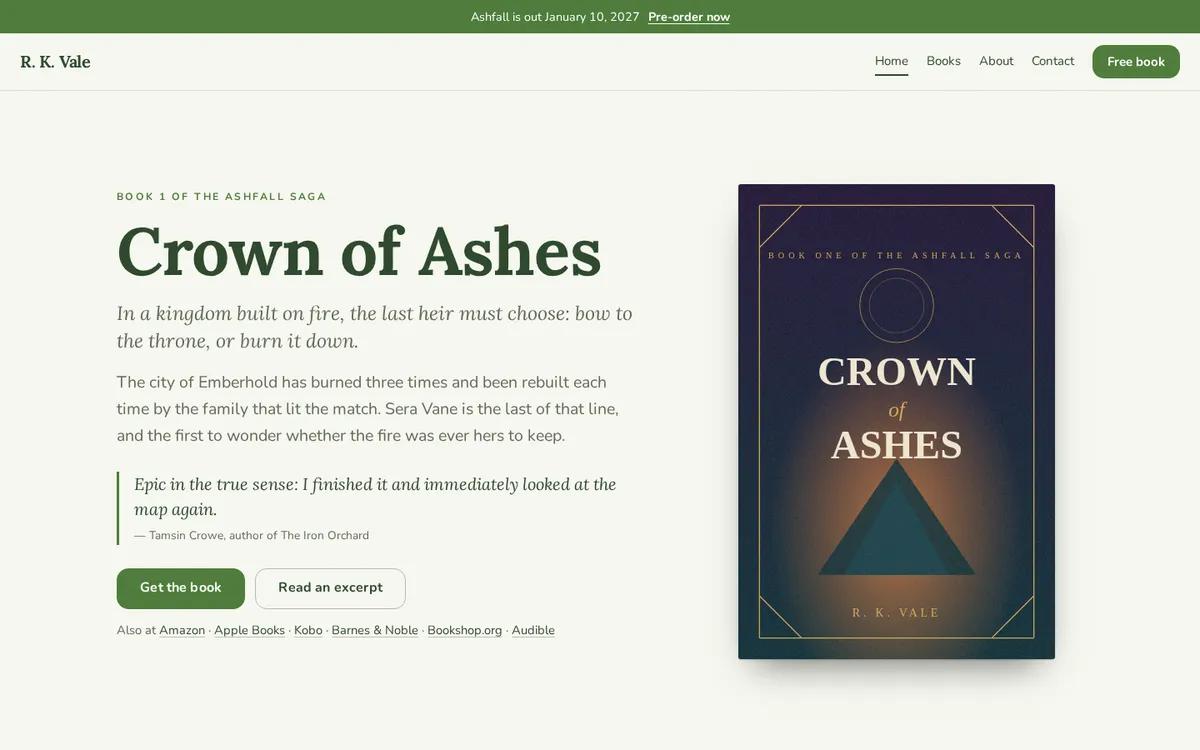1200x750 pixels.
Task: Open the Contact nav item
Action: 1053,61
